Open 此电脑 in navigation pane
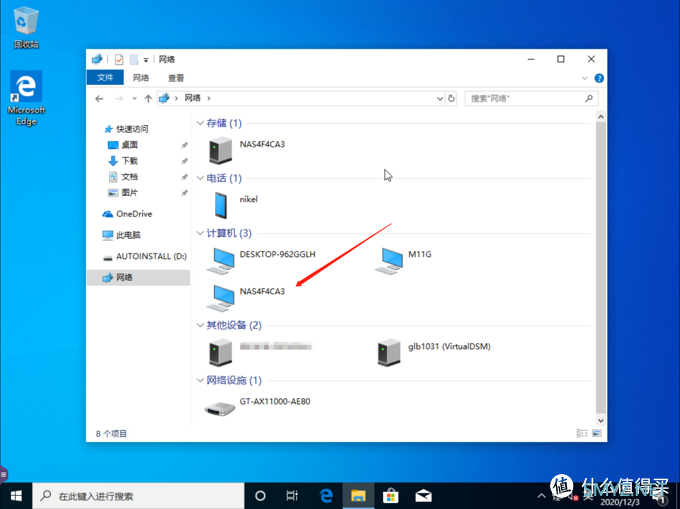 pyautogui.click(x=121, y=235)
